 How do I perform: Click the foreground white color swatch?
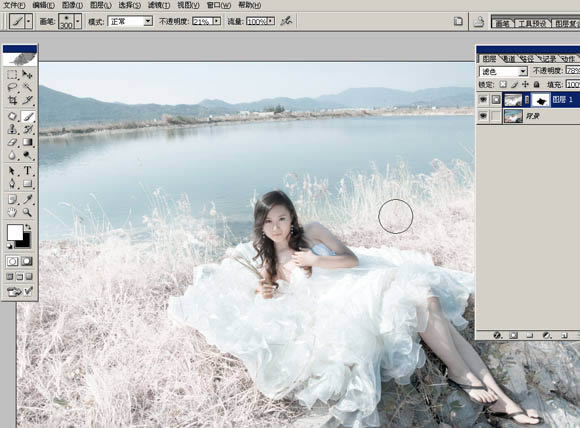pos(15,233)
